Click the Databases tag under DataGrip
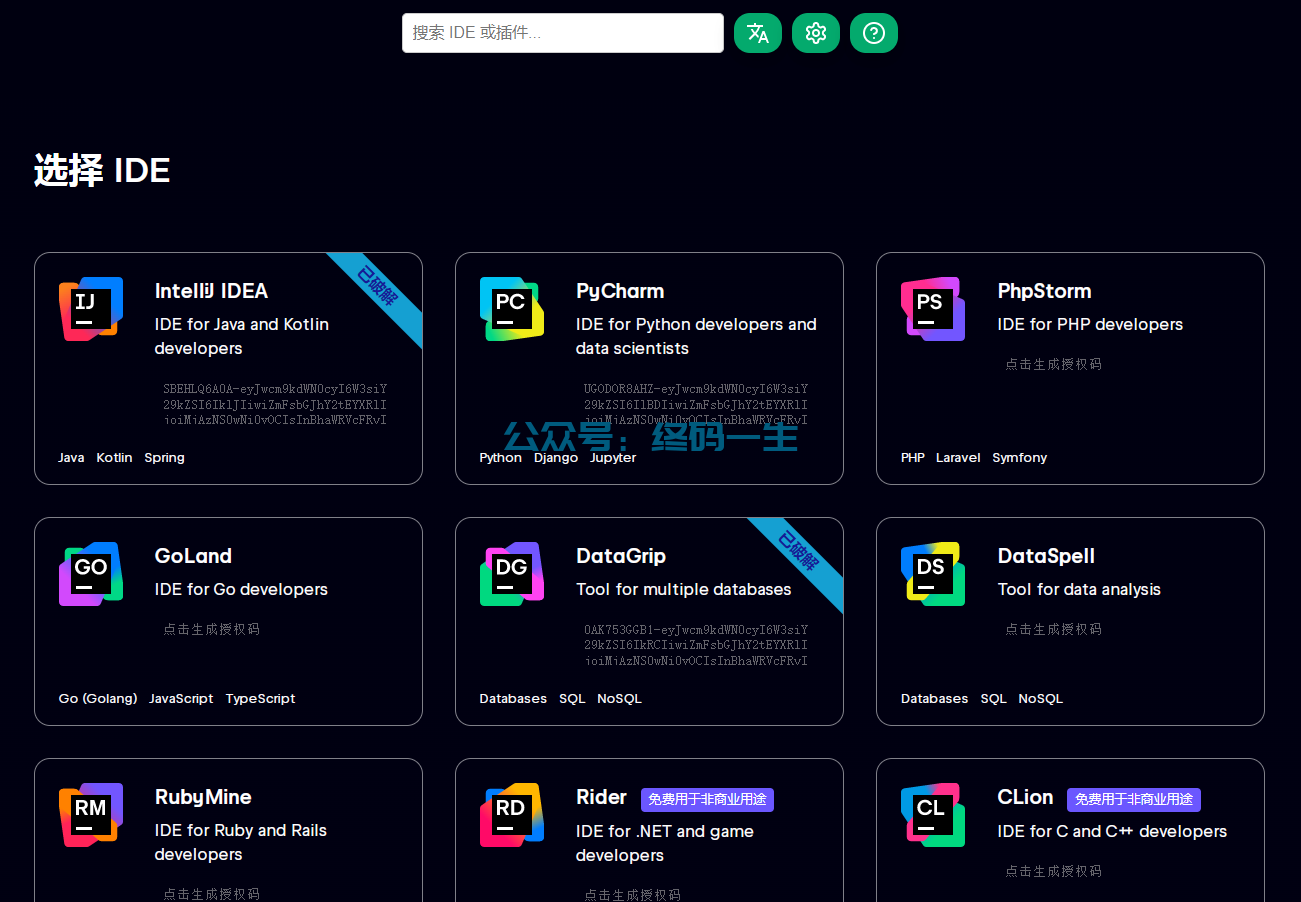 pos(513,699)
